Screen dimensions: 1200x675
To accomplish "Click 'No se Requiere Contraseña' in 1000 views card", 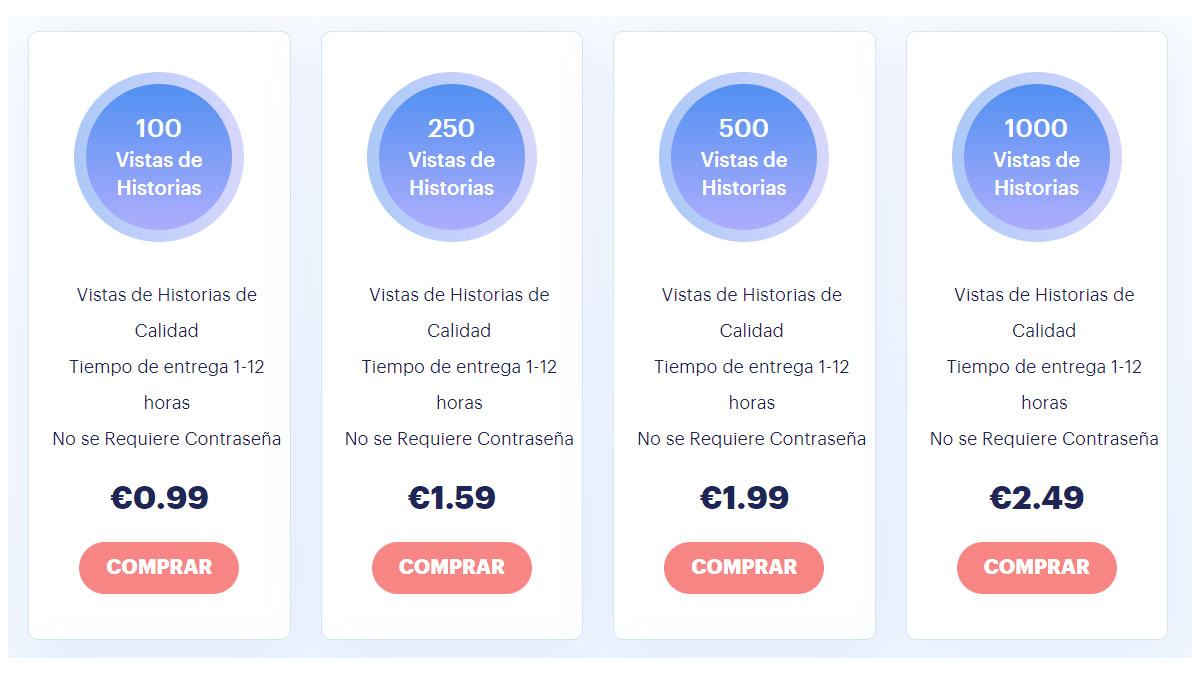I will 1044,438.
